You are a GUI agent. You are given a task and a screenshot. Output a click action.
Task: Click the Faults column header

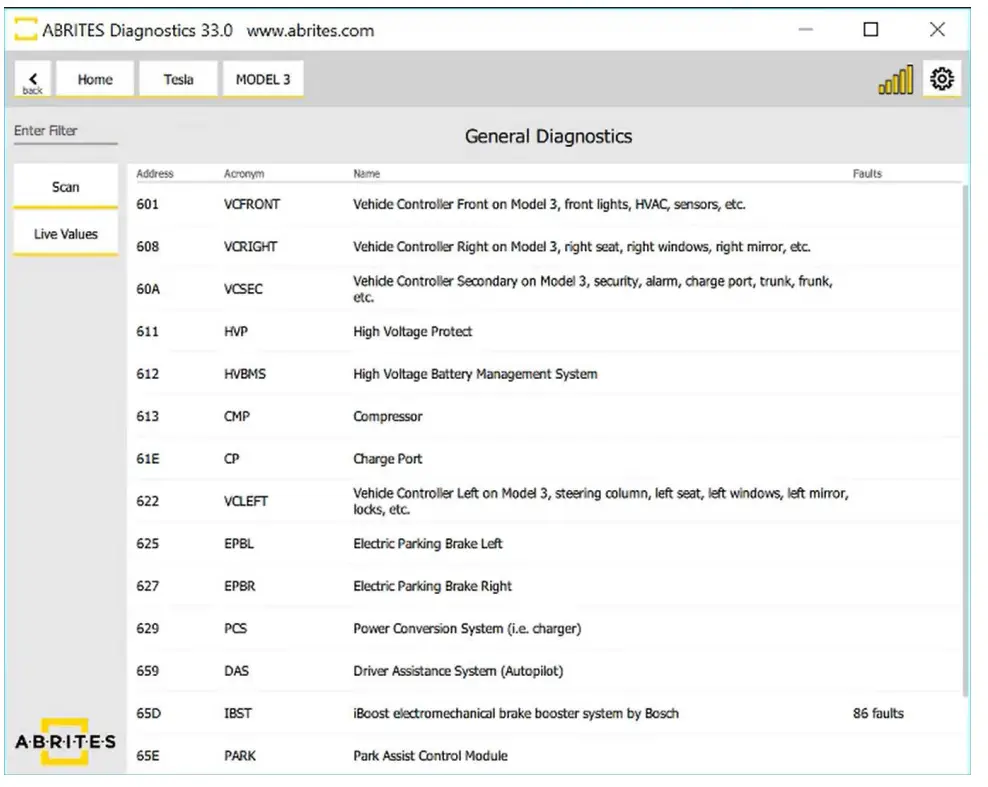(865, 172)
